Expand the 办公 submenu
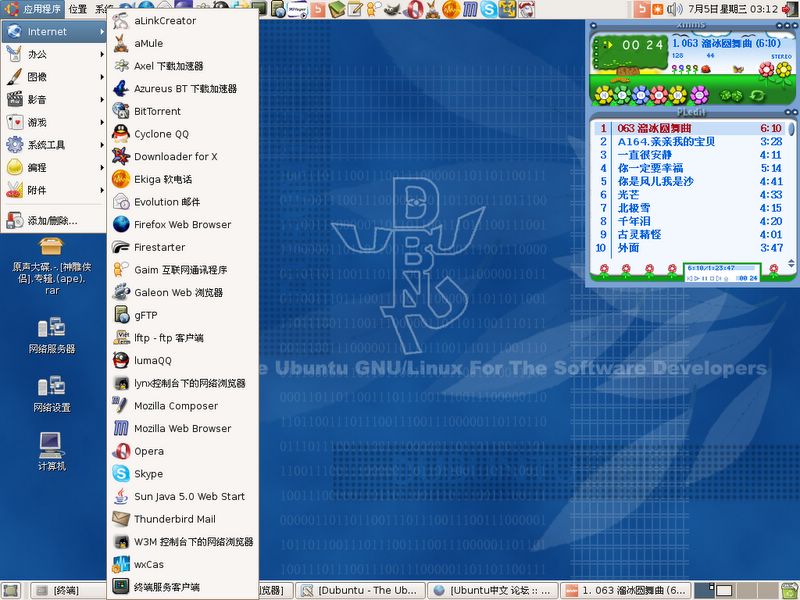 click(54, 54)
